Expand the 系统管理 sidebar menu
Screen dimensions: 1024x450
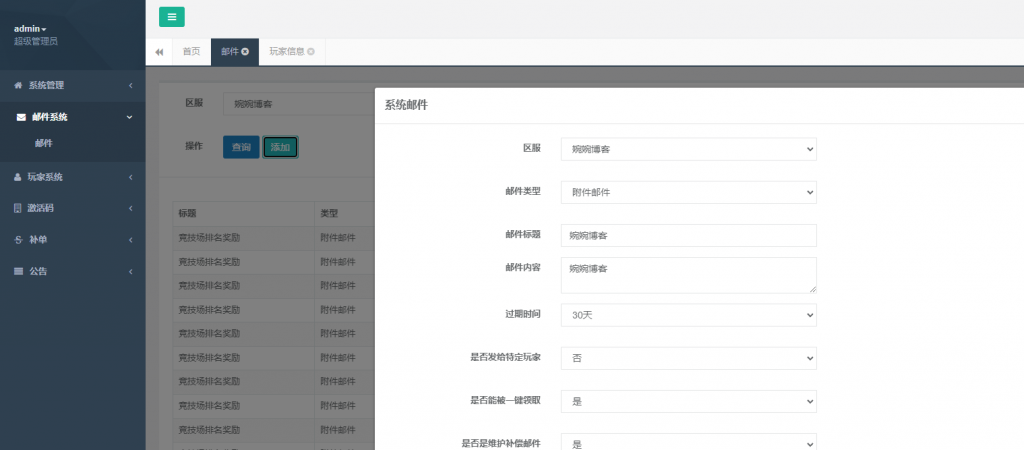tap(72, 85)
